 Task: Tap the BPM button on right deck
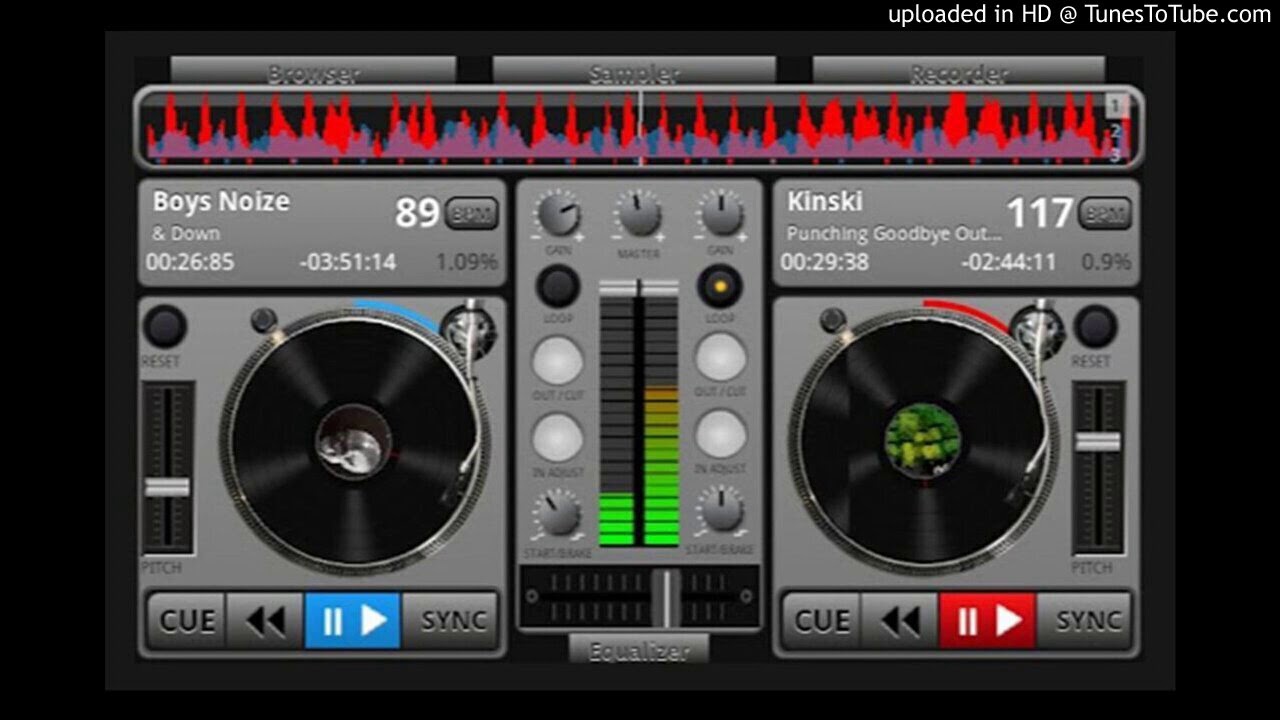point(1106,213)
